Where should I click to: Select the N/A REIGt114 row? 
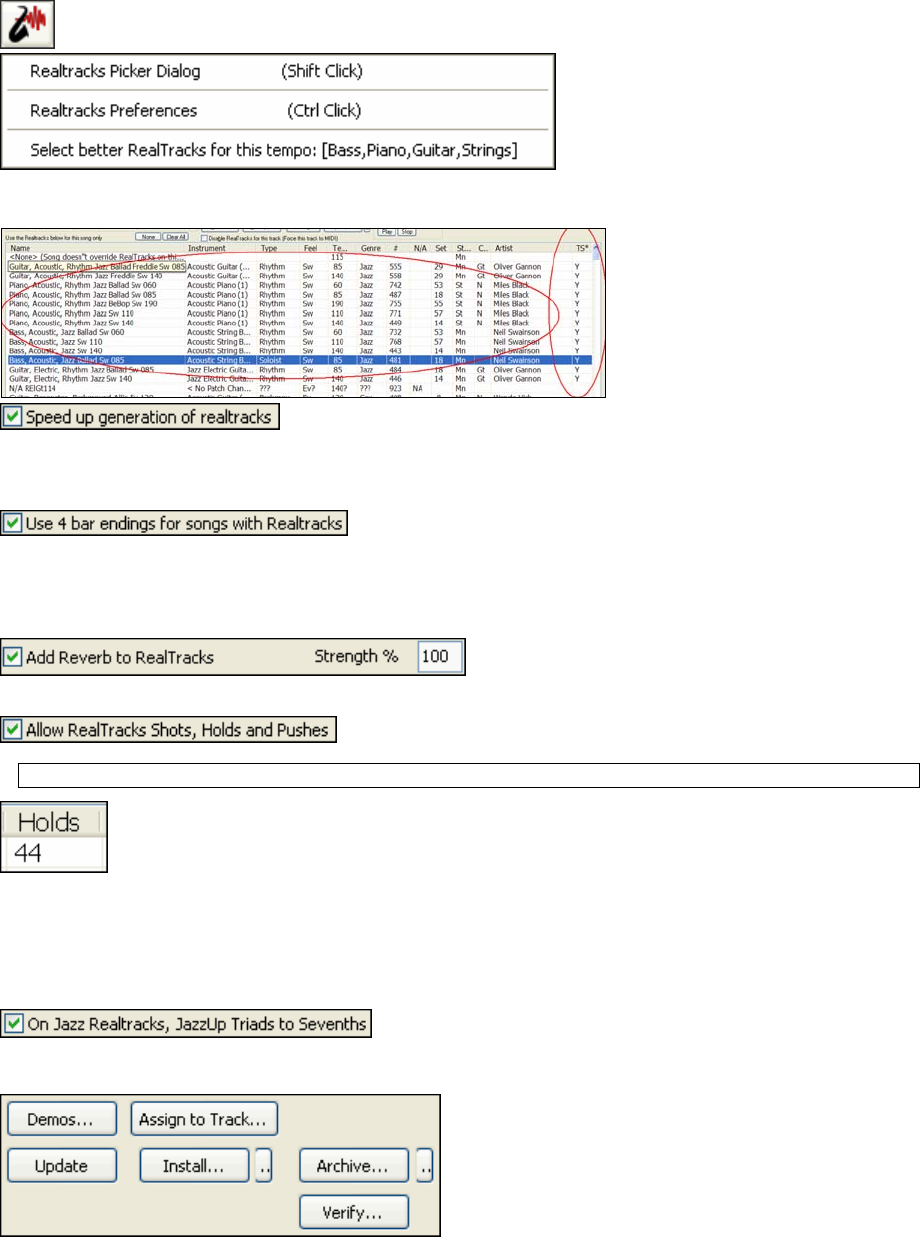[x=299, y=388]
